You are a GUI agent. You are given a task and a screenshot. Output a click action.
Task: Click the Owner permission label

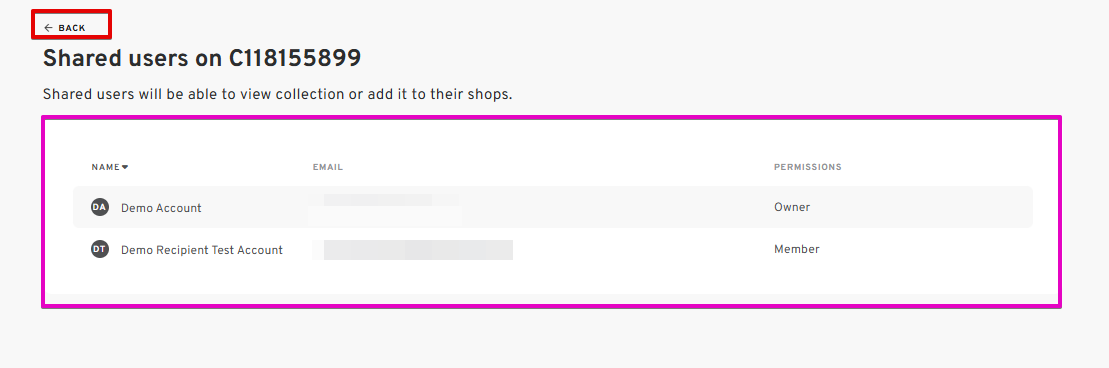[792, 207]
